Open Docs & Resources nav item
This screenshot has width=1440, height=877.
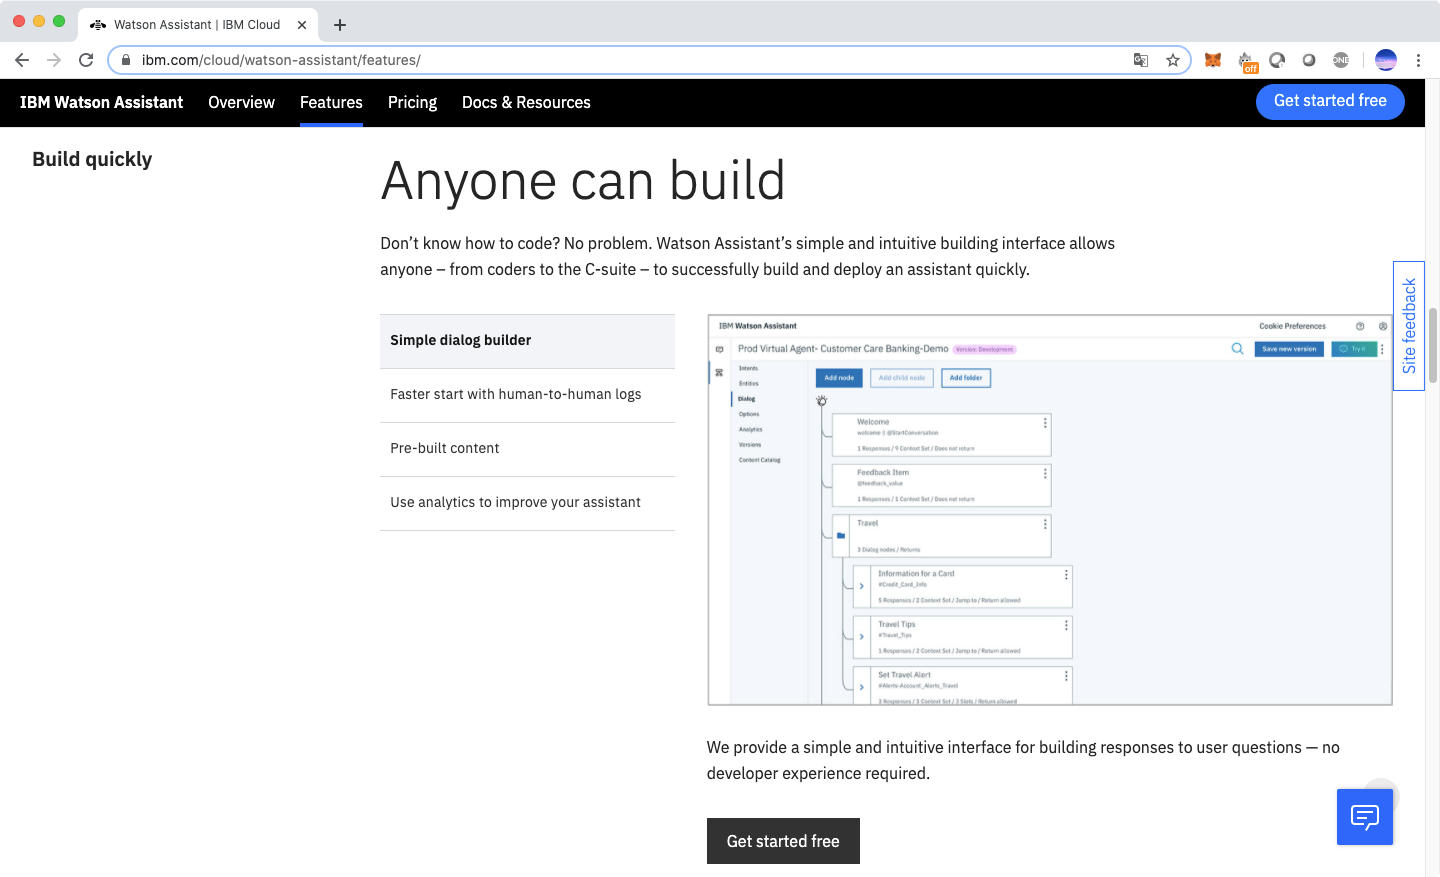click(x=526, y=102)
